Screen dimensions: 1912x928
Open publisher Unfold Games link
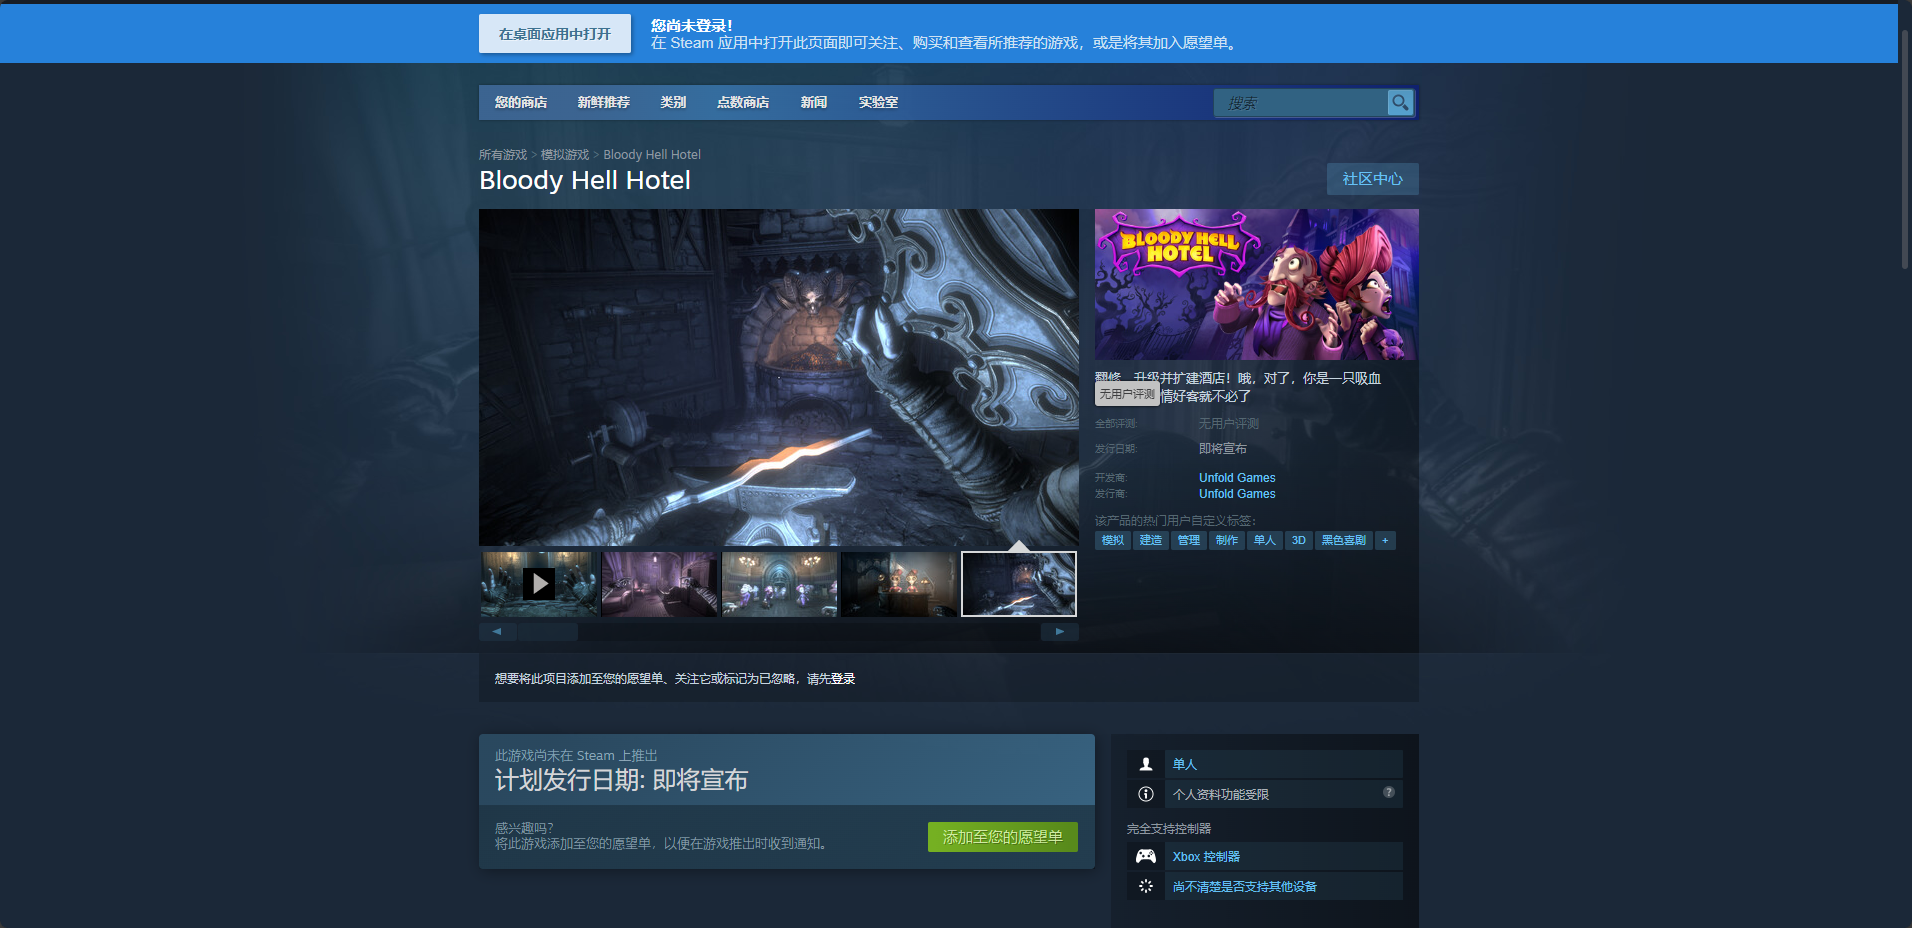[x=1237, y=494]
